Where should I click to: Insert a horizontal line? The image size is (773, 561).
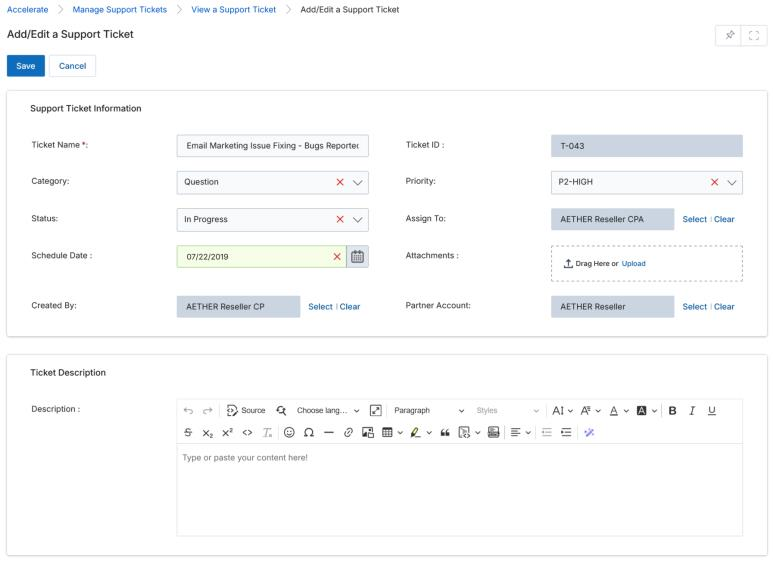[x=329, y=433]
